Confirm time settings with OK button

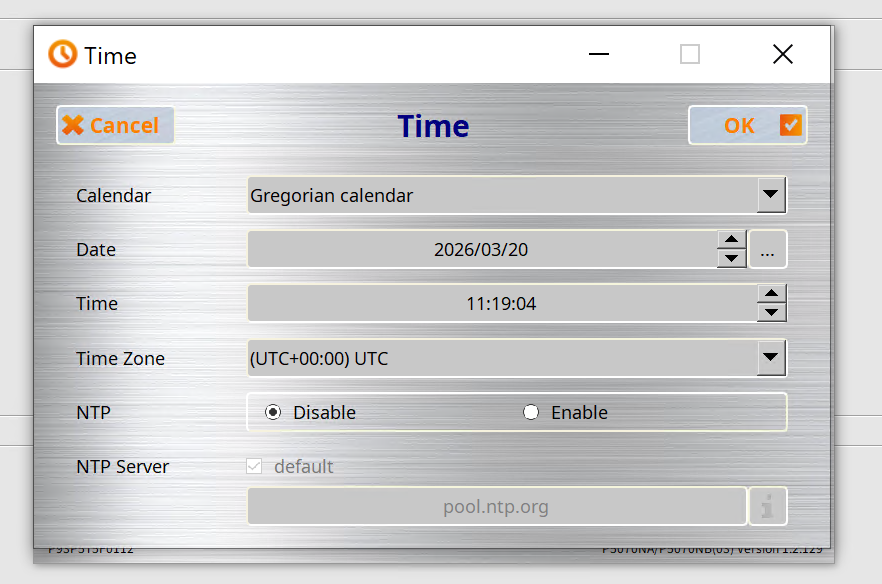pos(747,125)
